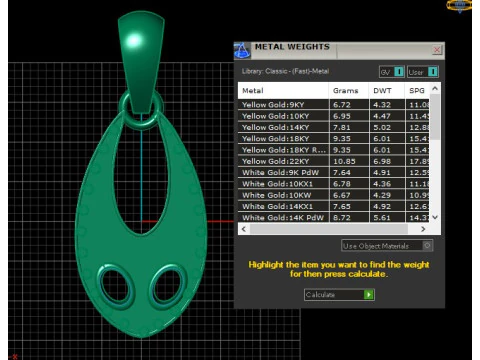This screenshot has width=480, height=360.
Task: Enable Use Object Materials option
Action: click(387, 246)
